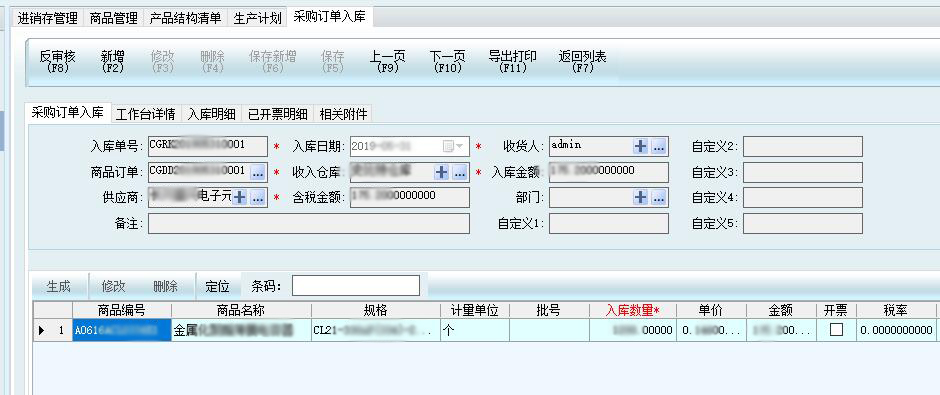Click the ellipsis button beside 商品订单 field

click(x=258, y=172)
